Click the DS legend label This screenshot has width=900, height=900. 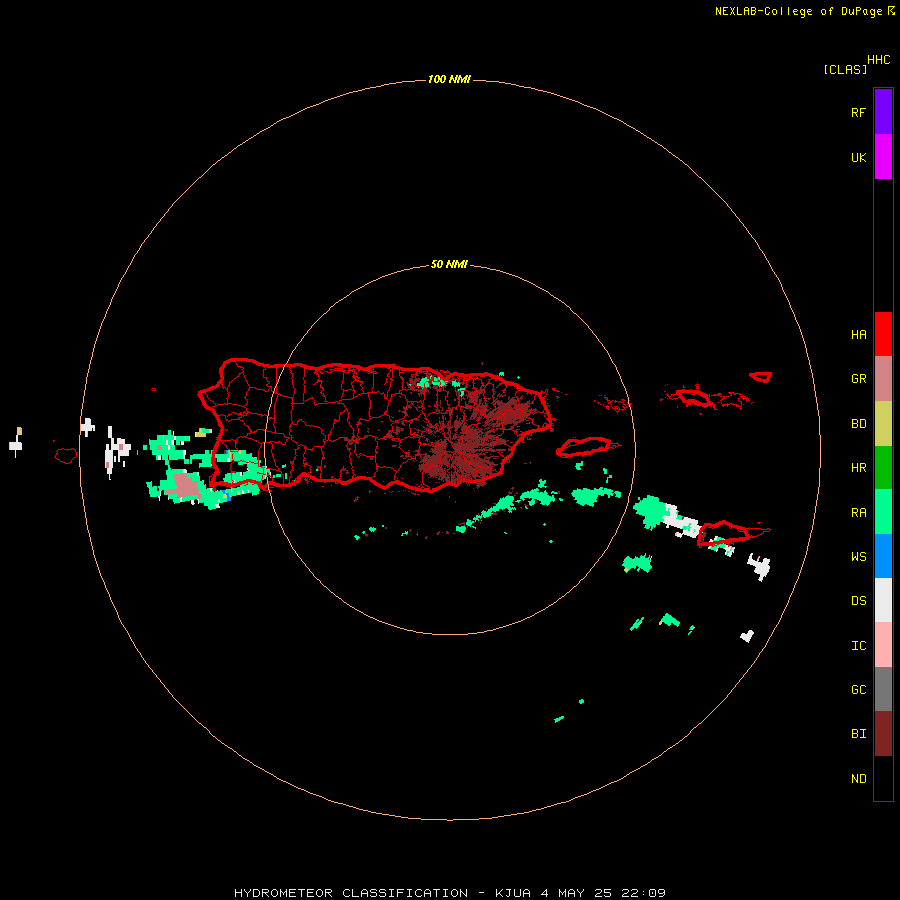(858, 601)
